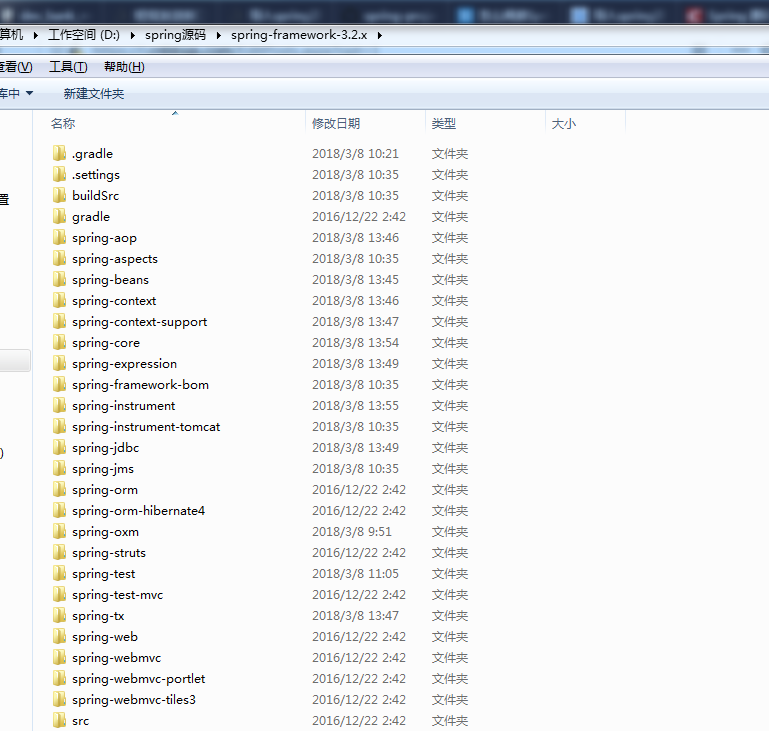Viewport: 769px width, 731px height.
Task: Click the spring-tx folder icon
Action: [x=59, y=615]
